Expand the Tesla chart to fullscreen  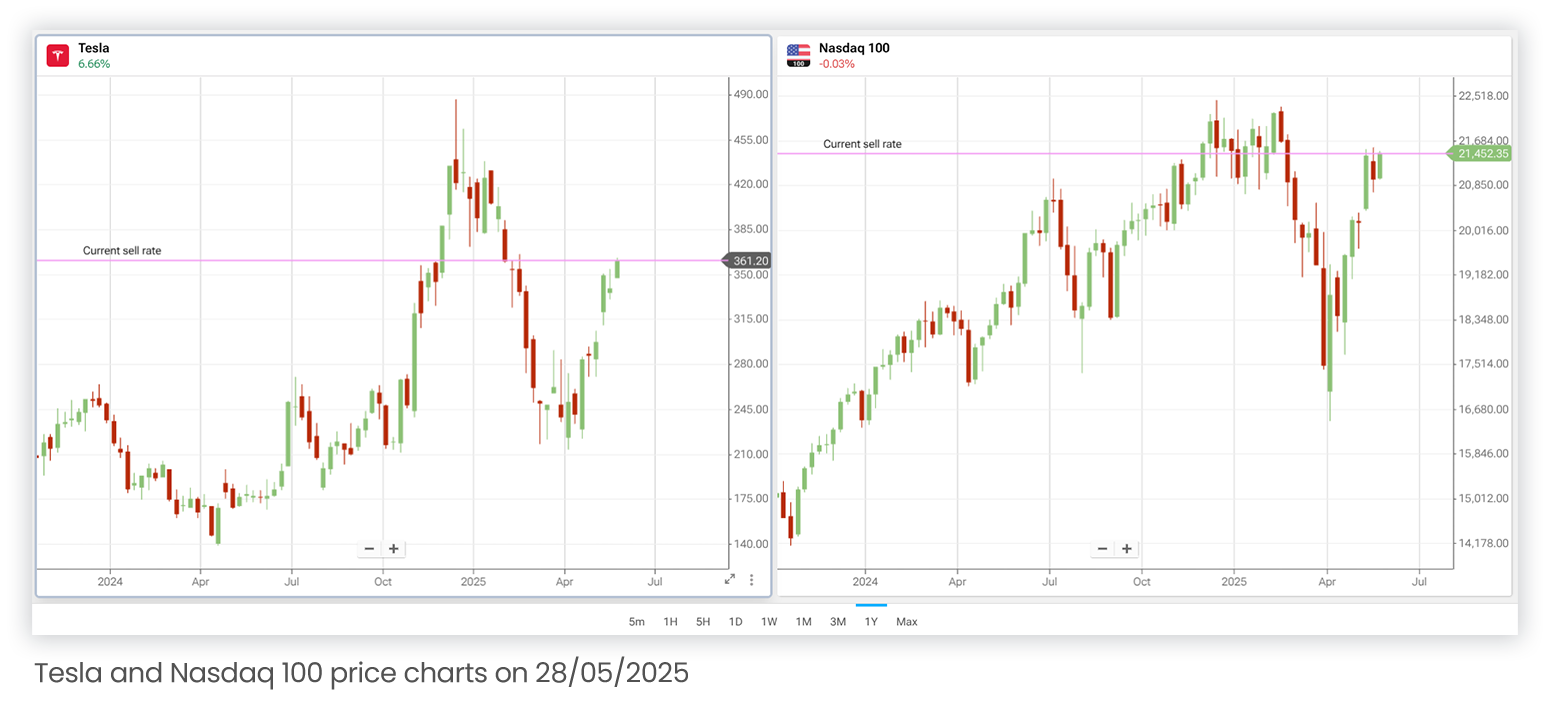pos(729,577)
